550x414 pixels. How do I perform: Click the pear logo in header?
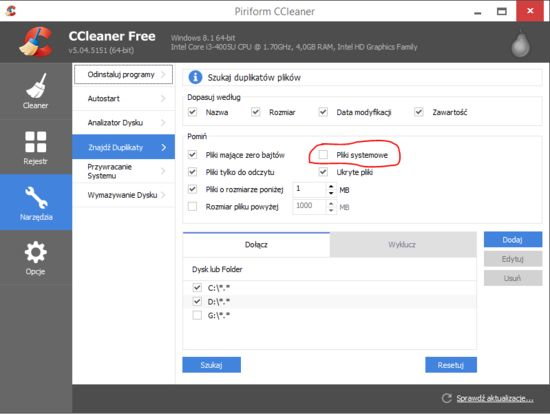click(x=521, y=44)
